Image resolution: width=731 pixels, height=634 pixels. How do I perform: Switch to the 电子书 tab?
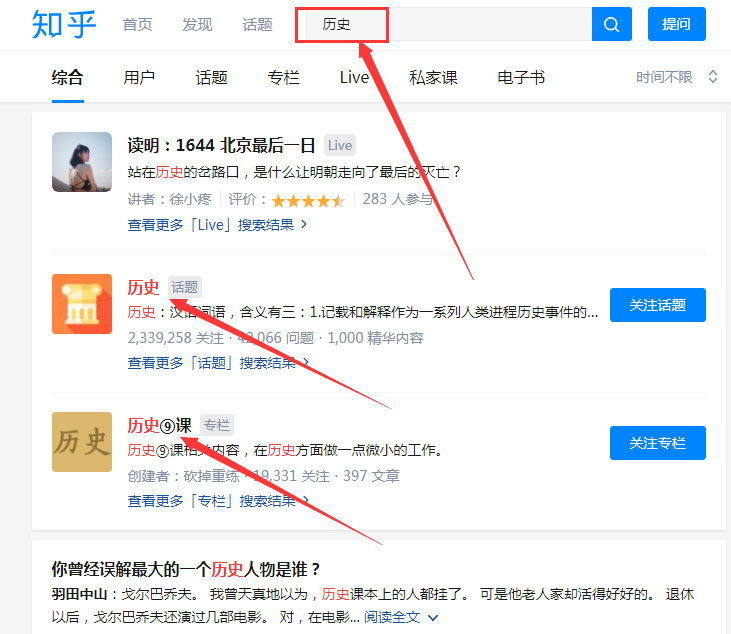[x=521, y=77]
